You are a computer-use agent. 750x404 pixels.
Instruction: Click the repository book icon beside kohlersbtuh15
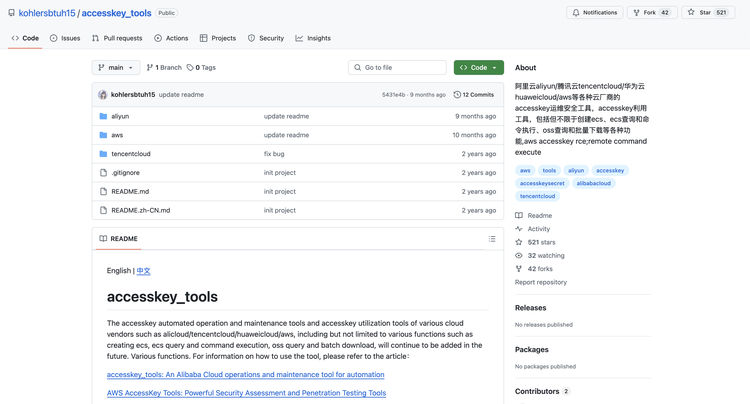pos(11,13)
